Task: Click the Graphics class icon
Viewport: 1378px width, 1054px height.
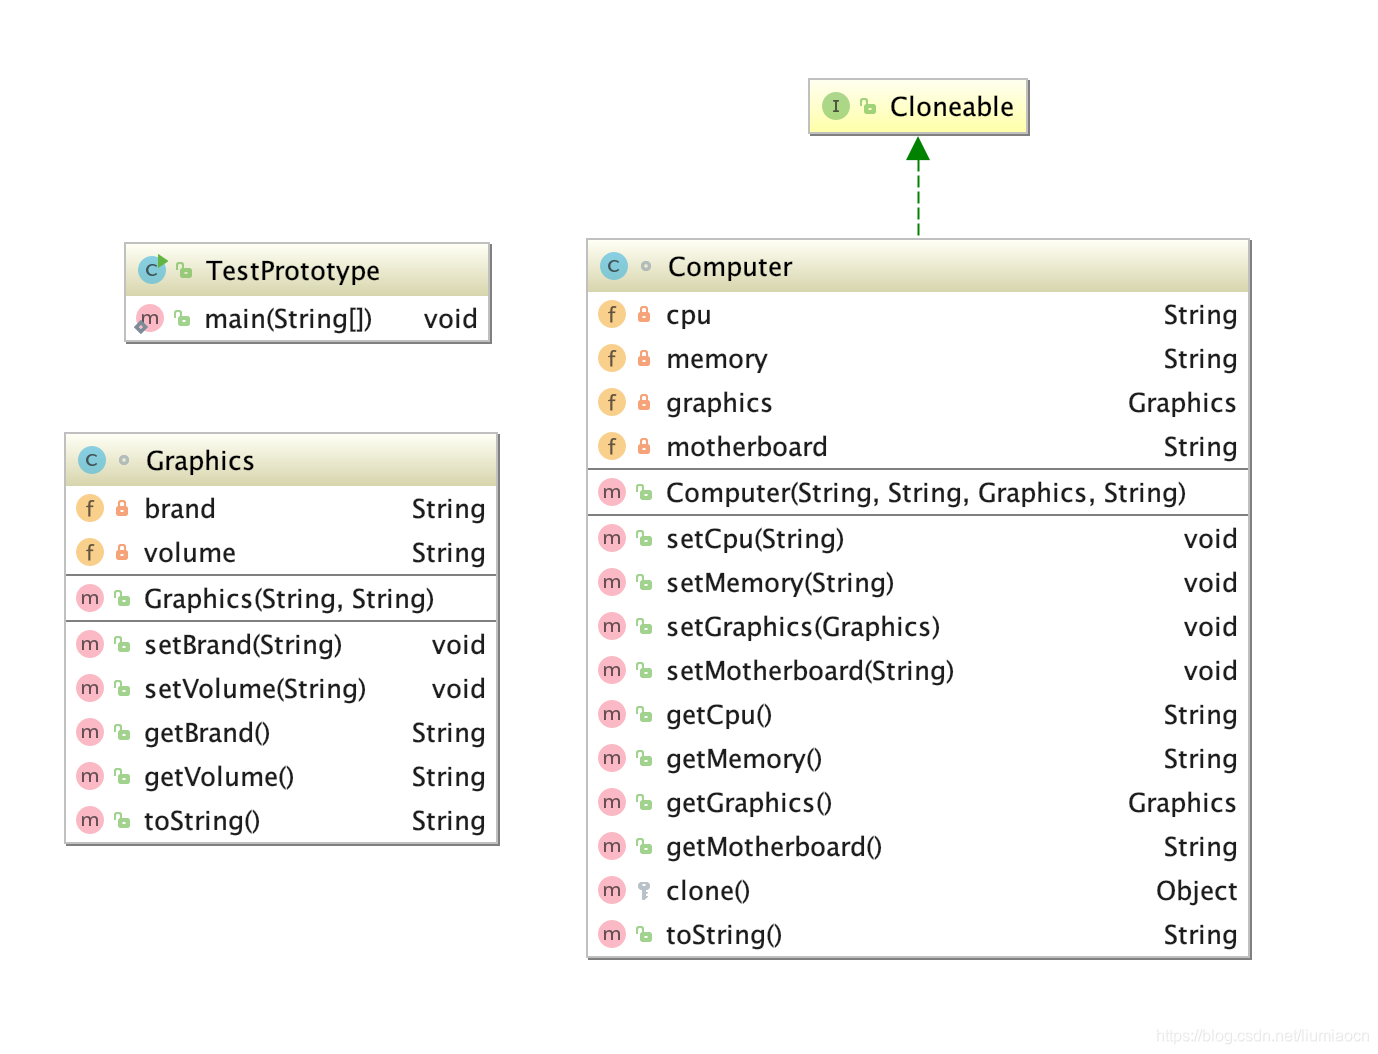Action: click(x=91, y=460)
